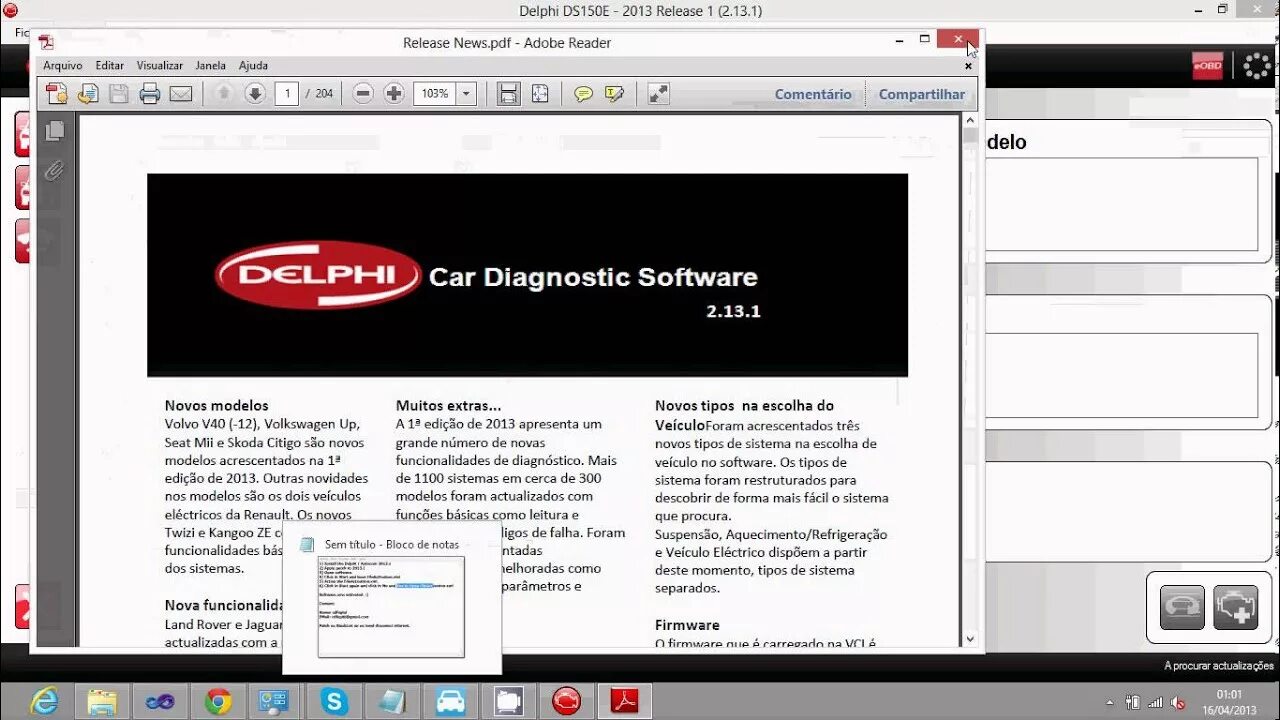Click the OBD icon in the Delphi window

pyautogui.click(x=1207, y=66)
